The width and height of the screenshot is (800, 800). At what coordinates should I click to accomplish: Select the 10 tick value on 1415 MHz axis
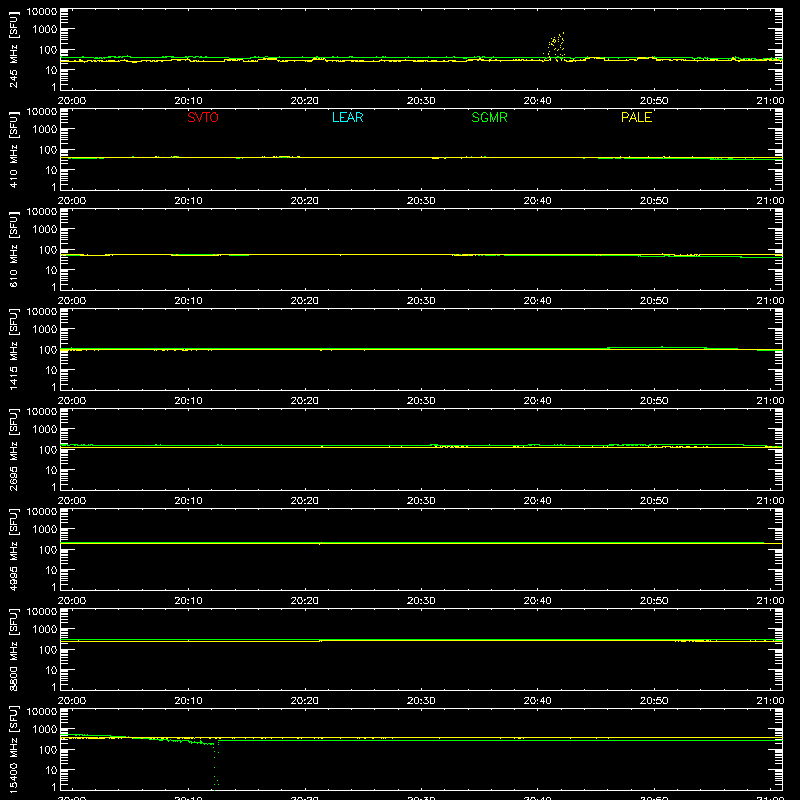[x=51, y=370]
